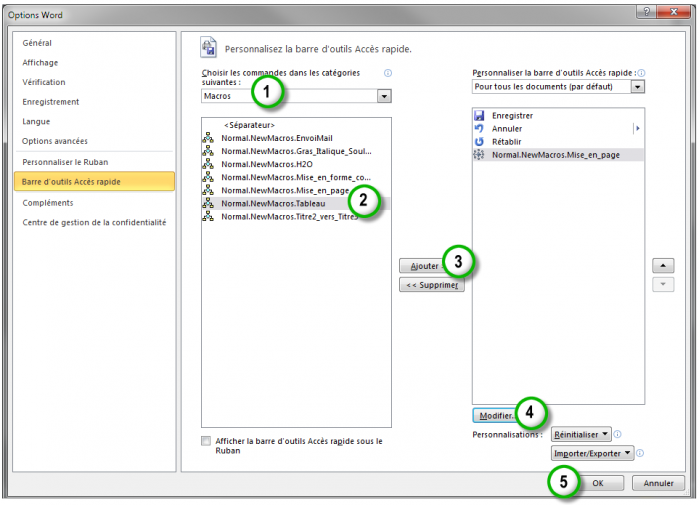699x505 pixels.
Task: Open the Macros category dropdown
Action: point(384,96)
